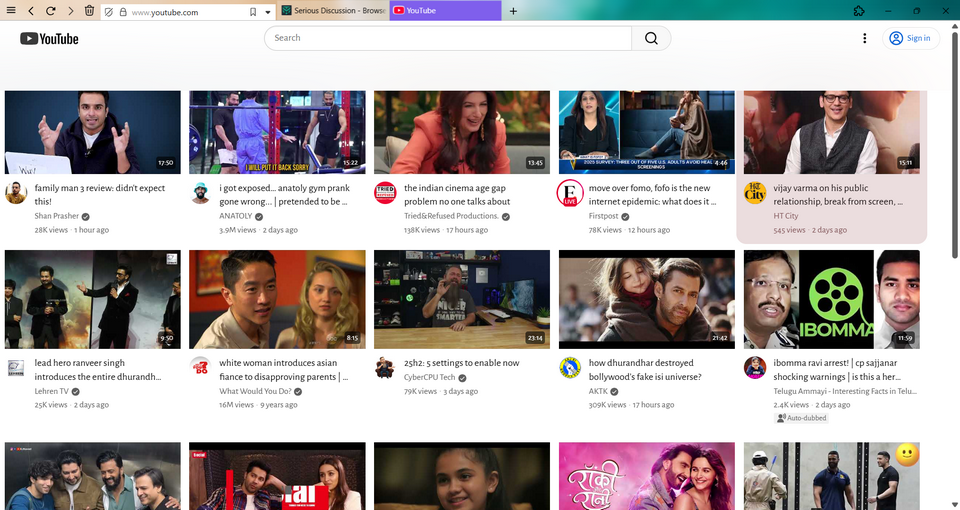Click Shan Prasher channel avatar
Screen dimensions: 960x510
(16, 193)
